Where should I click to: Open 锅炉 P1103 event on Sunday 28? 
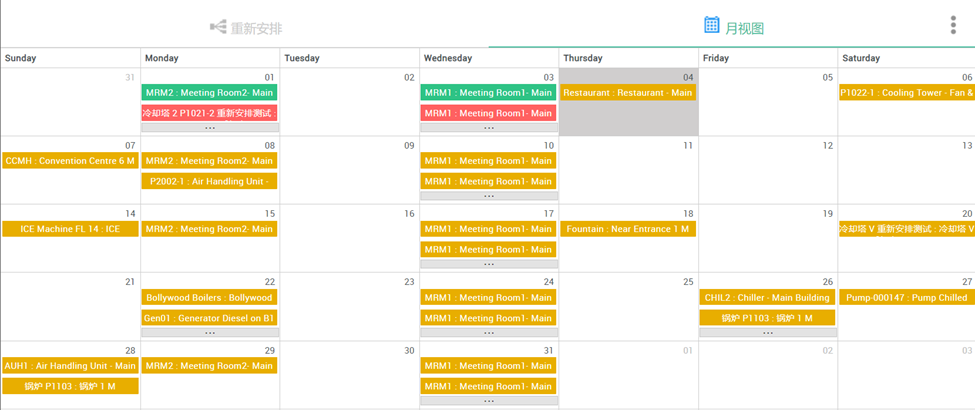tap(70, 387)
